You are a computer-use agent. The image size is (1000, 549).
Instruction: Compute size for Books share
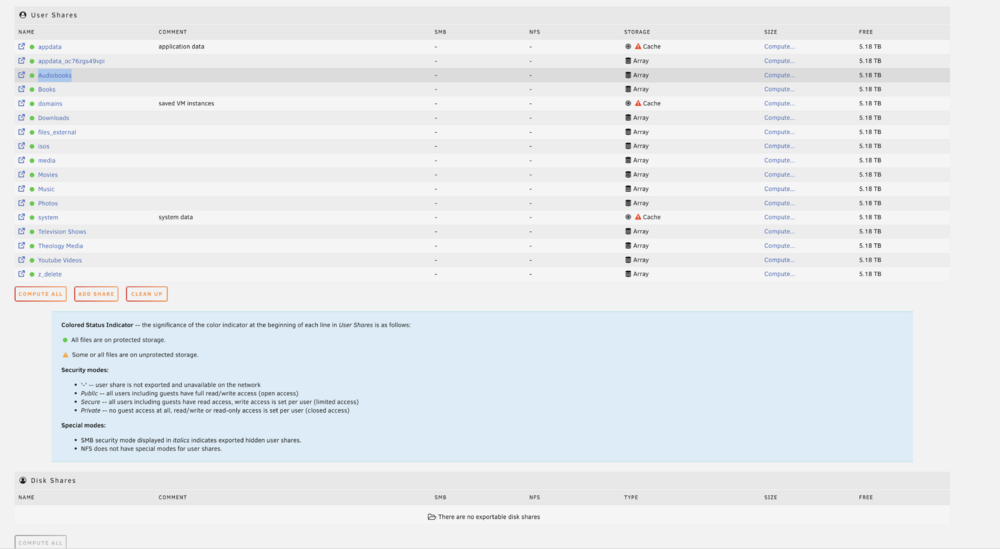(x=779, y=89)
